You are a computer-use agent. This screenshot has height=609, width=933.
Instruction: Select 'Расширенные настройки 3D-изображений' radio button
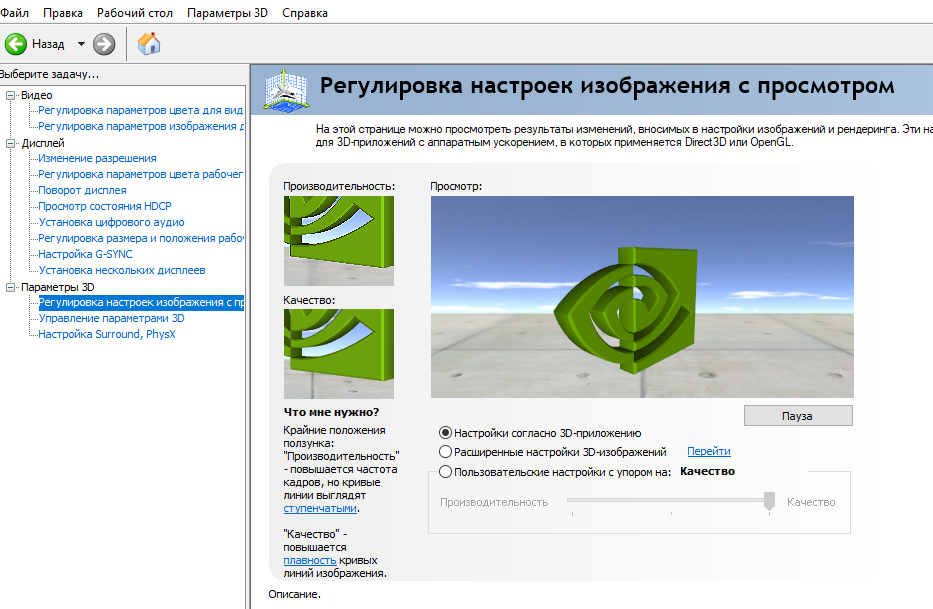pyautogui.click(x=446, y=452)
